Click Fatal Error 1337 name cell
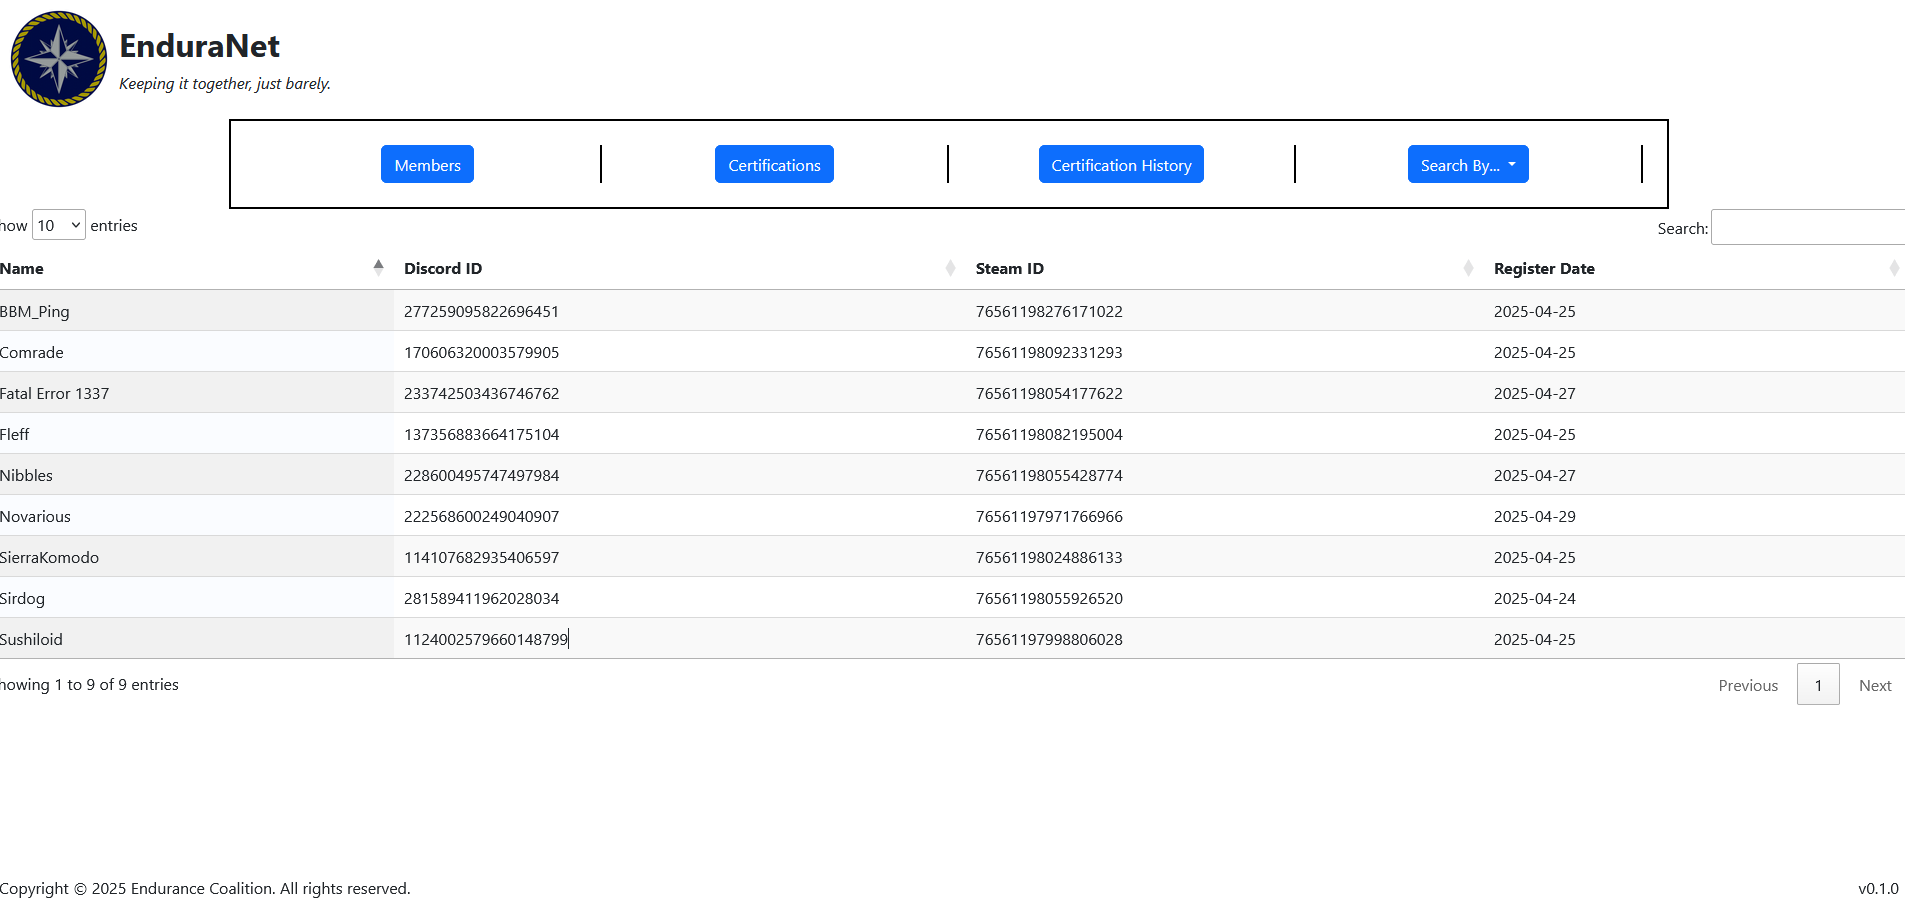The height and width of the screenshot is (904, 1905). pos(55,394)
